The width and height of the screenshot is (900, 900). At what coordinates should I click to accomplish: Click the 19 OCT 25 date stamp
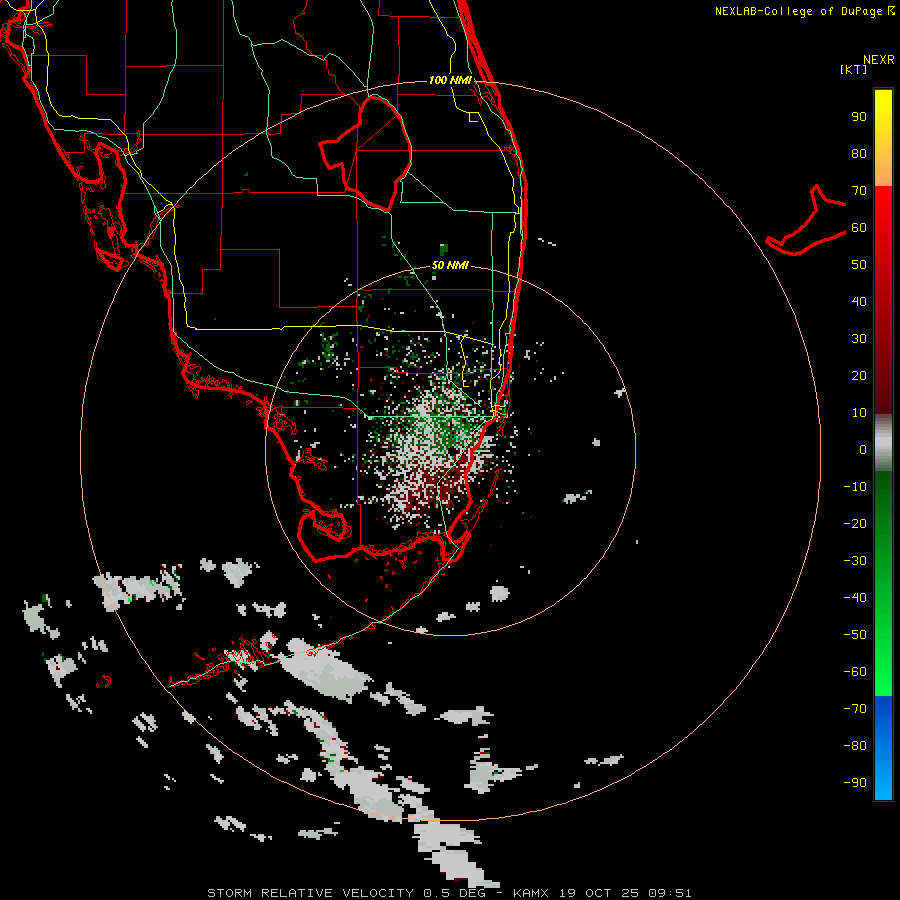pyautogui.click(x=599, y=893)
